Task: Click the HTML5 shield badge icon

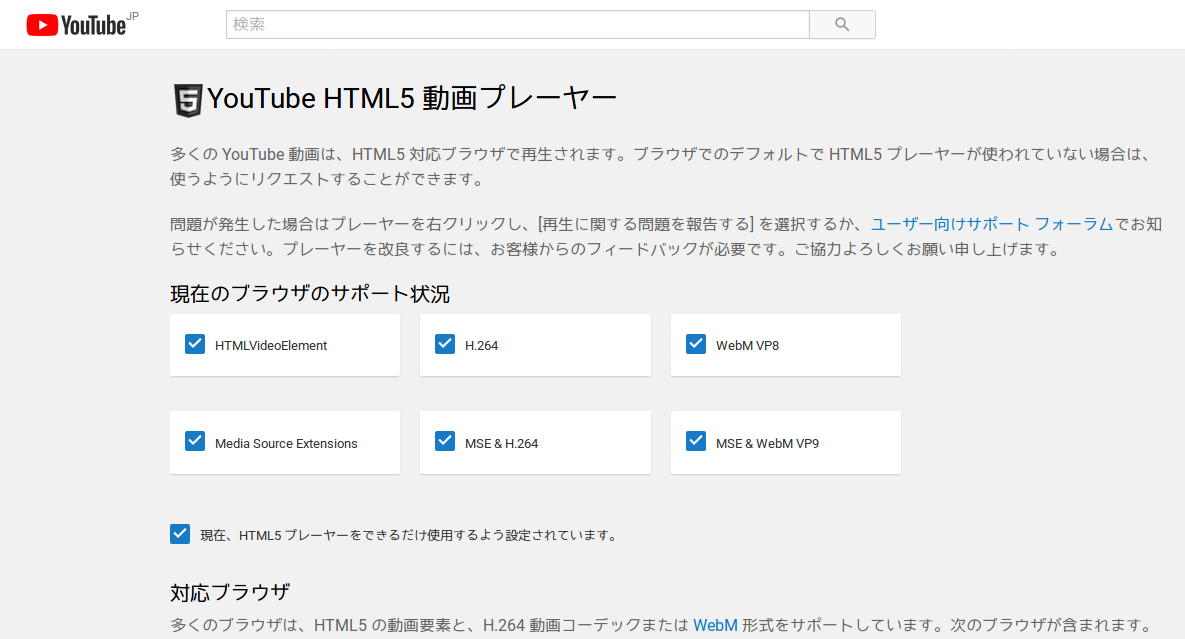Action: pyautogui.click(x=187, y=100)
